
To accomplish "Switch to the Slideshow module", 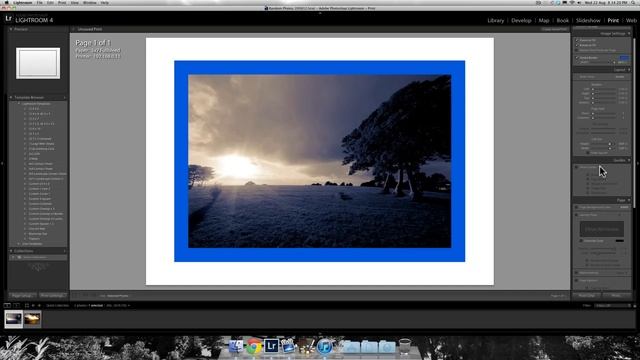I will 588,20.
